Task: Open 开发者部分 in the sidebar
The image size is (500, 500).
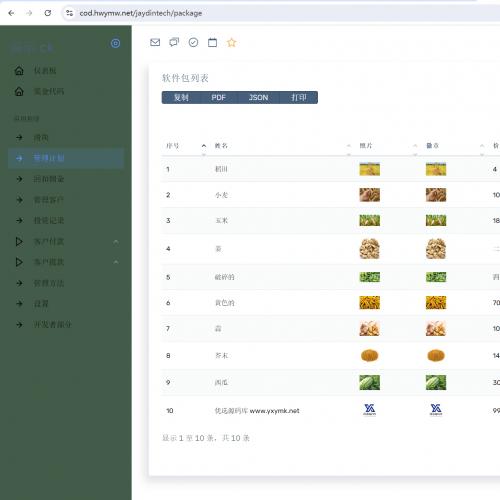Action: tap(53, 324)
